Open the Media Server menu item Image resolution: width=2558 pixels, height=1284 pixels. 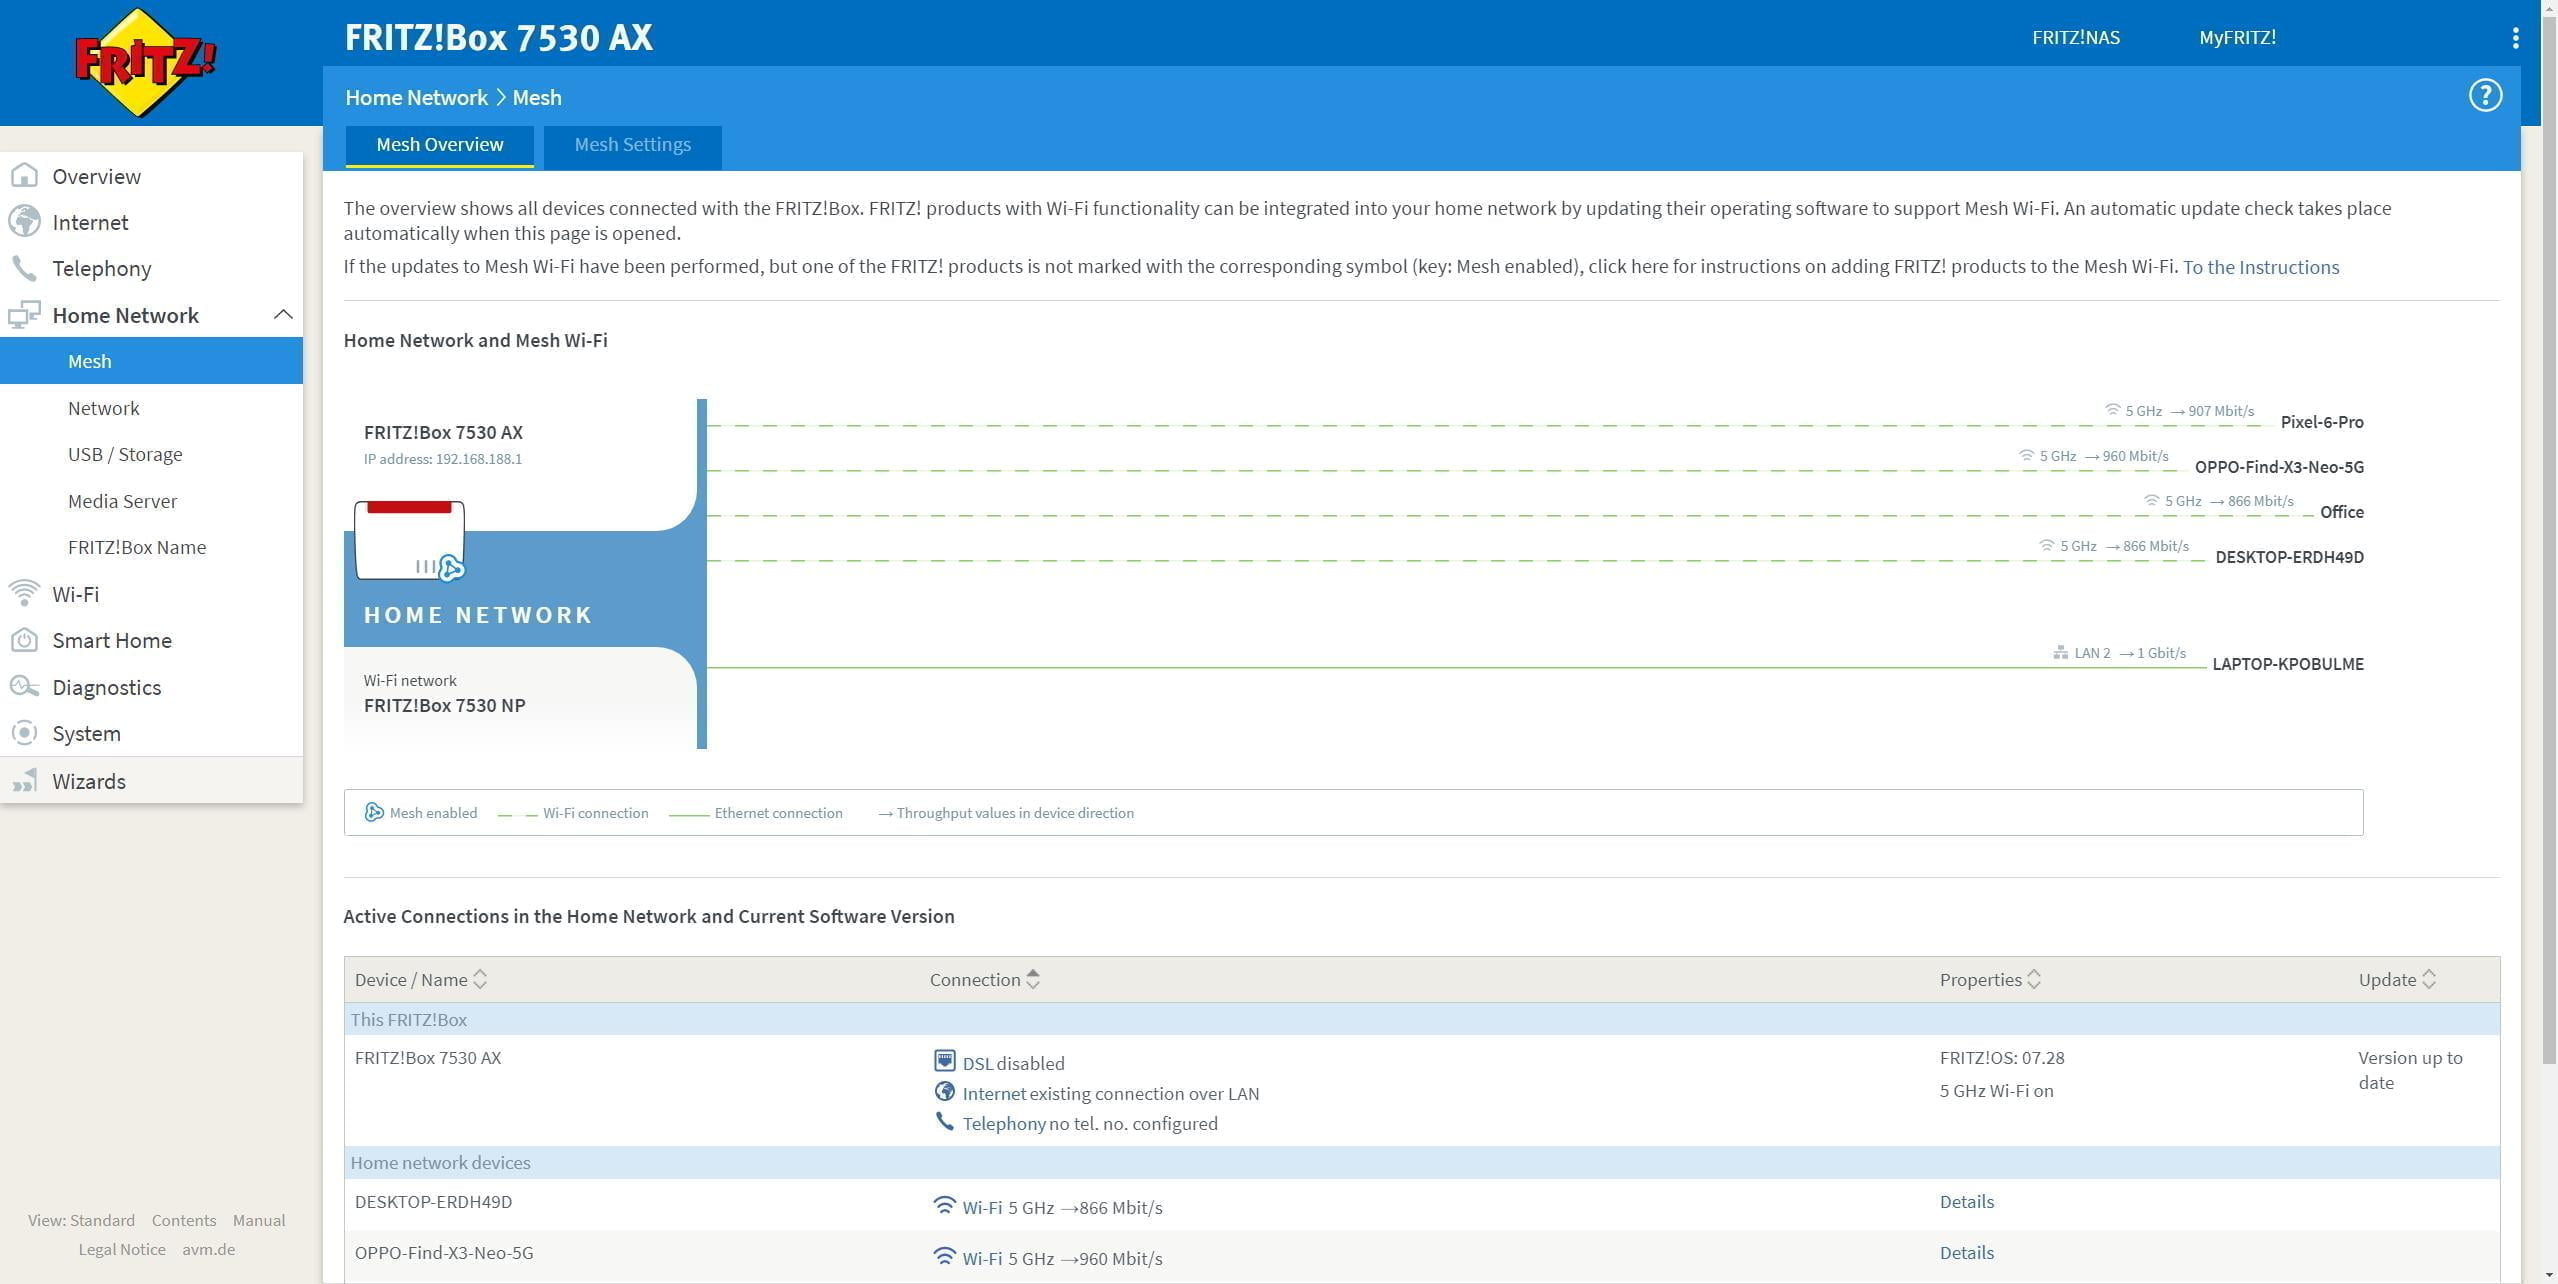point(122,501)
